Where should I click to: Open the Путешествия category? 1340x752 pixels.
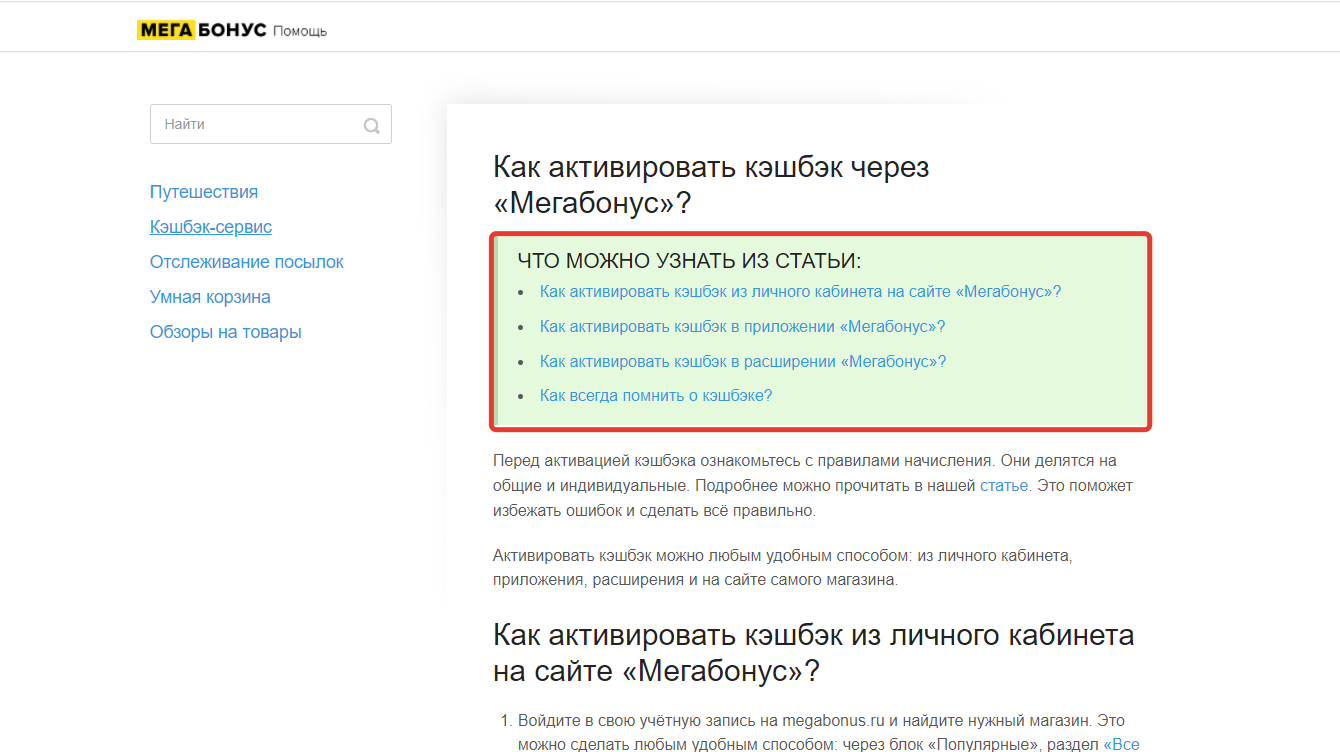click(x=204, y=192)
